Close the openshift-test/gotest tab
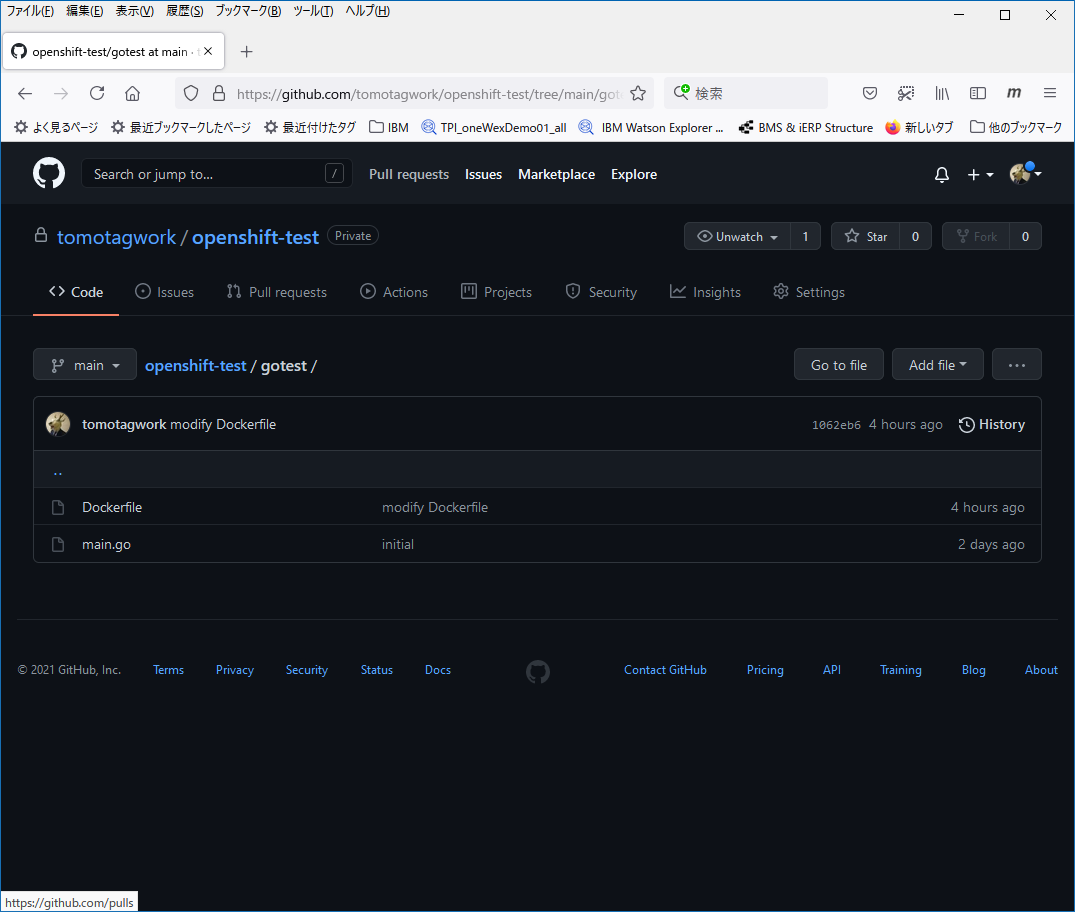This screenshot has height=912, width=1075. pyautogui.click(x=208, y=51)
